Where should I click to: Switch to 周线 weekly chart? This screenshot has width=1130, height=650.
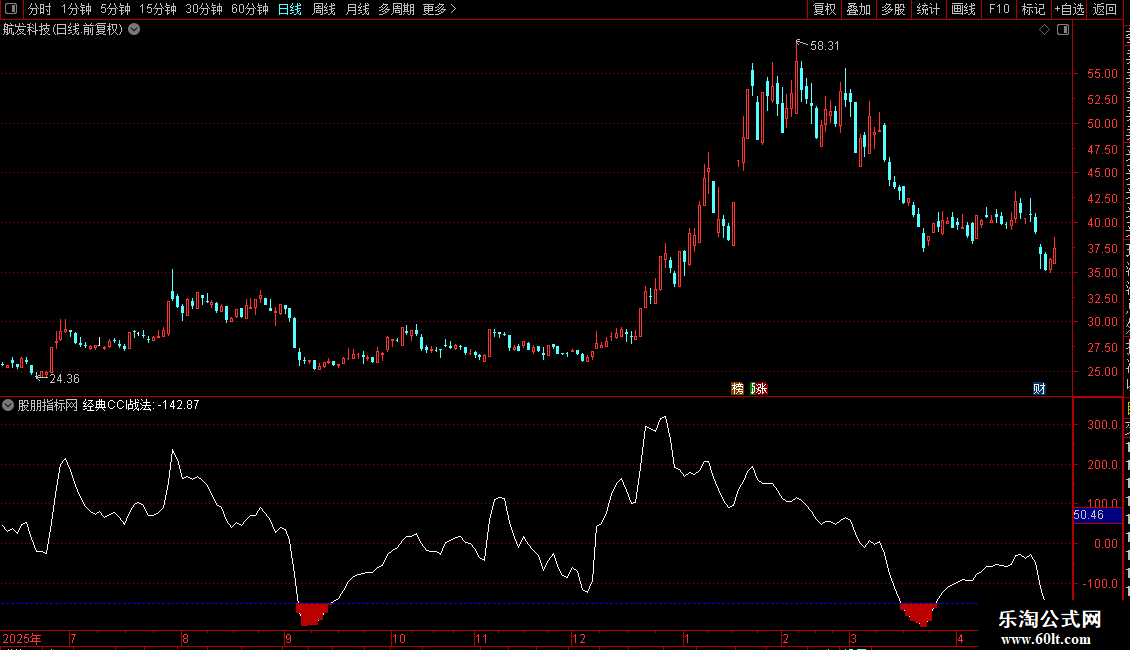(324, 9)
